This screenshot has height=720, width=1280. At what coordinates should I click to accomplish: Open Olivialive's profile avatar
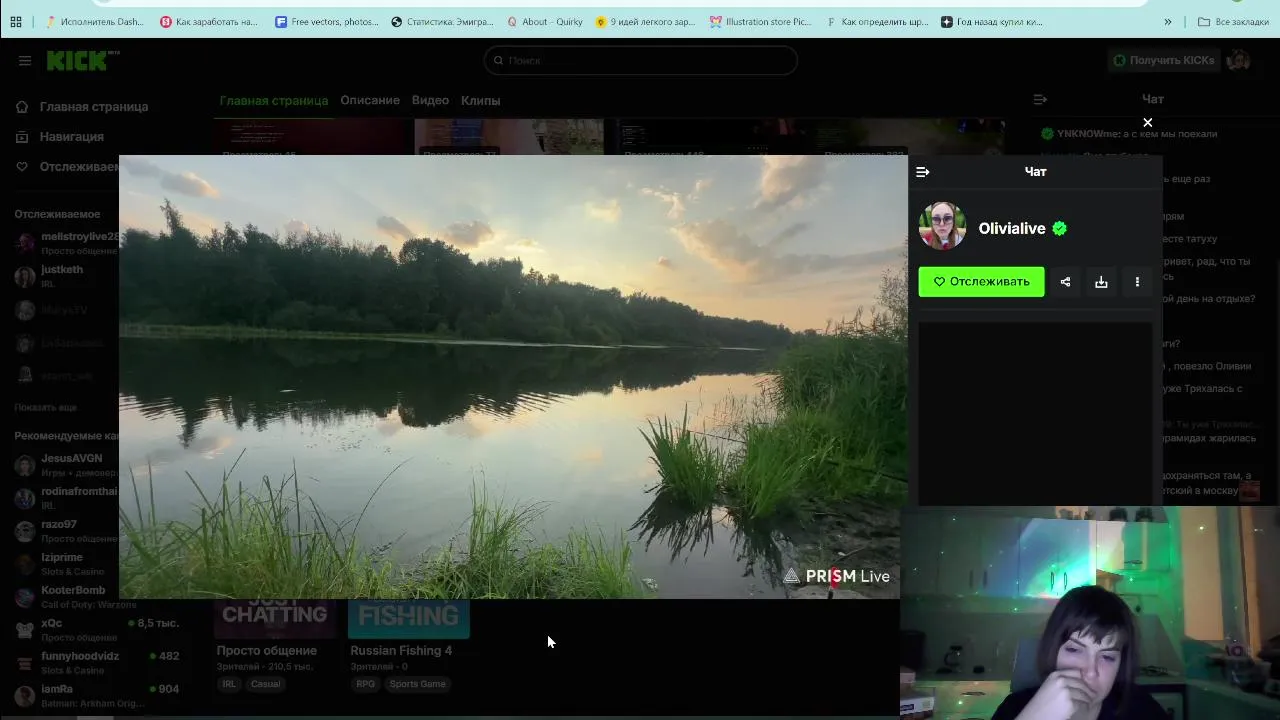coord(942,227)
